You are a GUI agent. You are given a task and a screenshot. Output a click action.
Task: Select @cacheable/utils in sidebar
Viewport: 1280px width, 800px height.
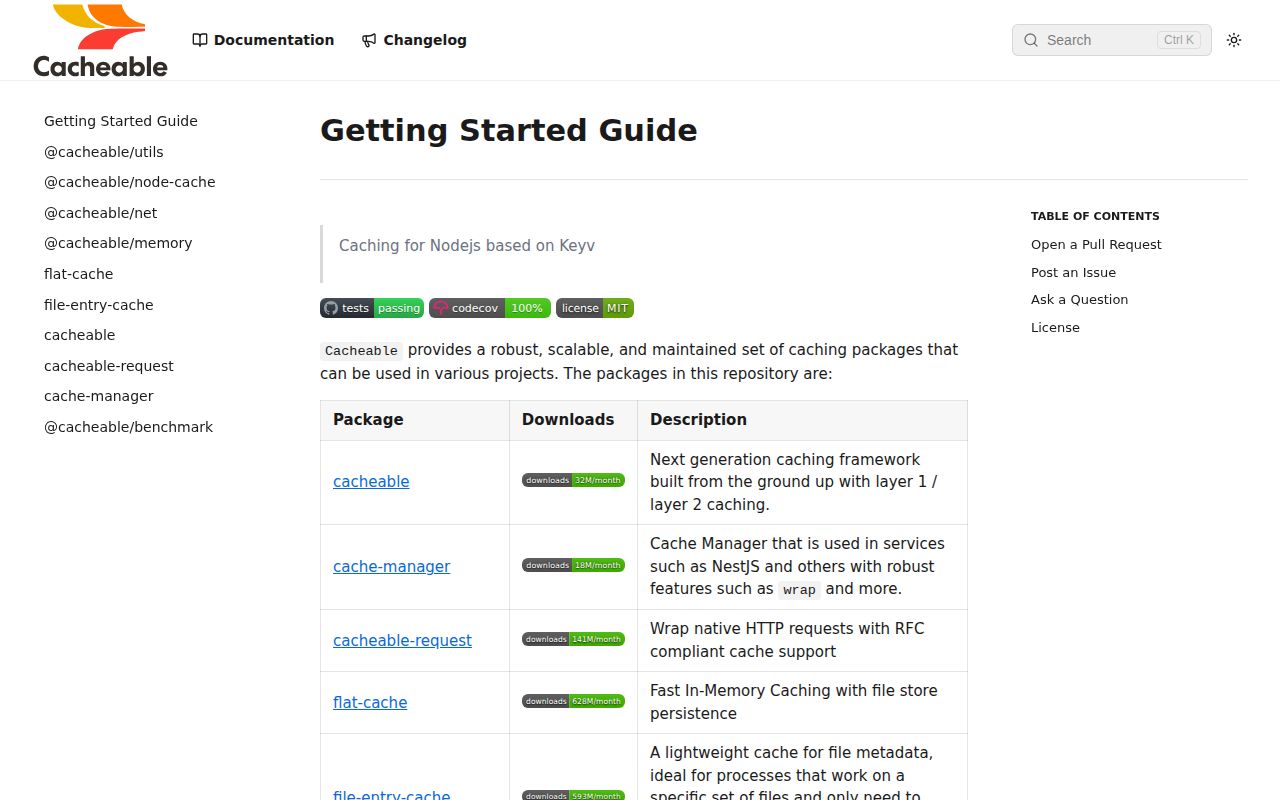pos(104,152)
